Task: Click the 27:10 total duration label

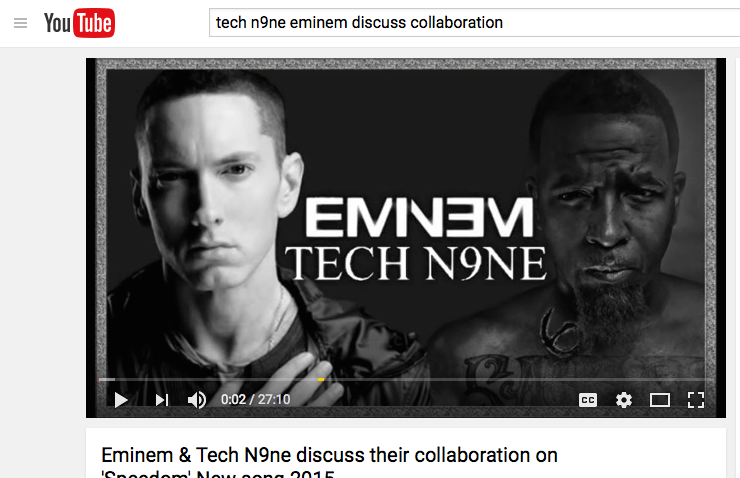Action: click(x=274, y=400)
